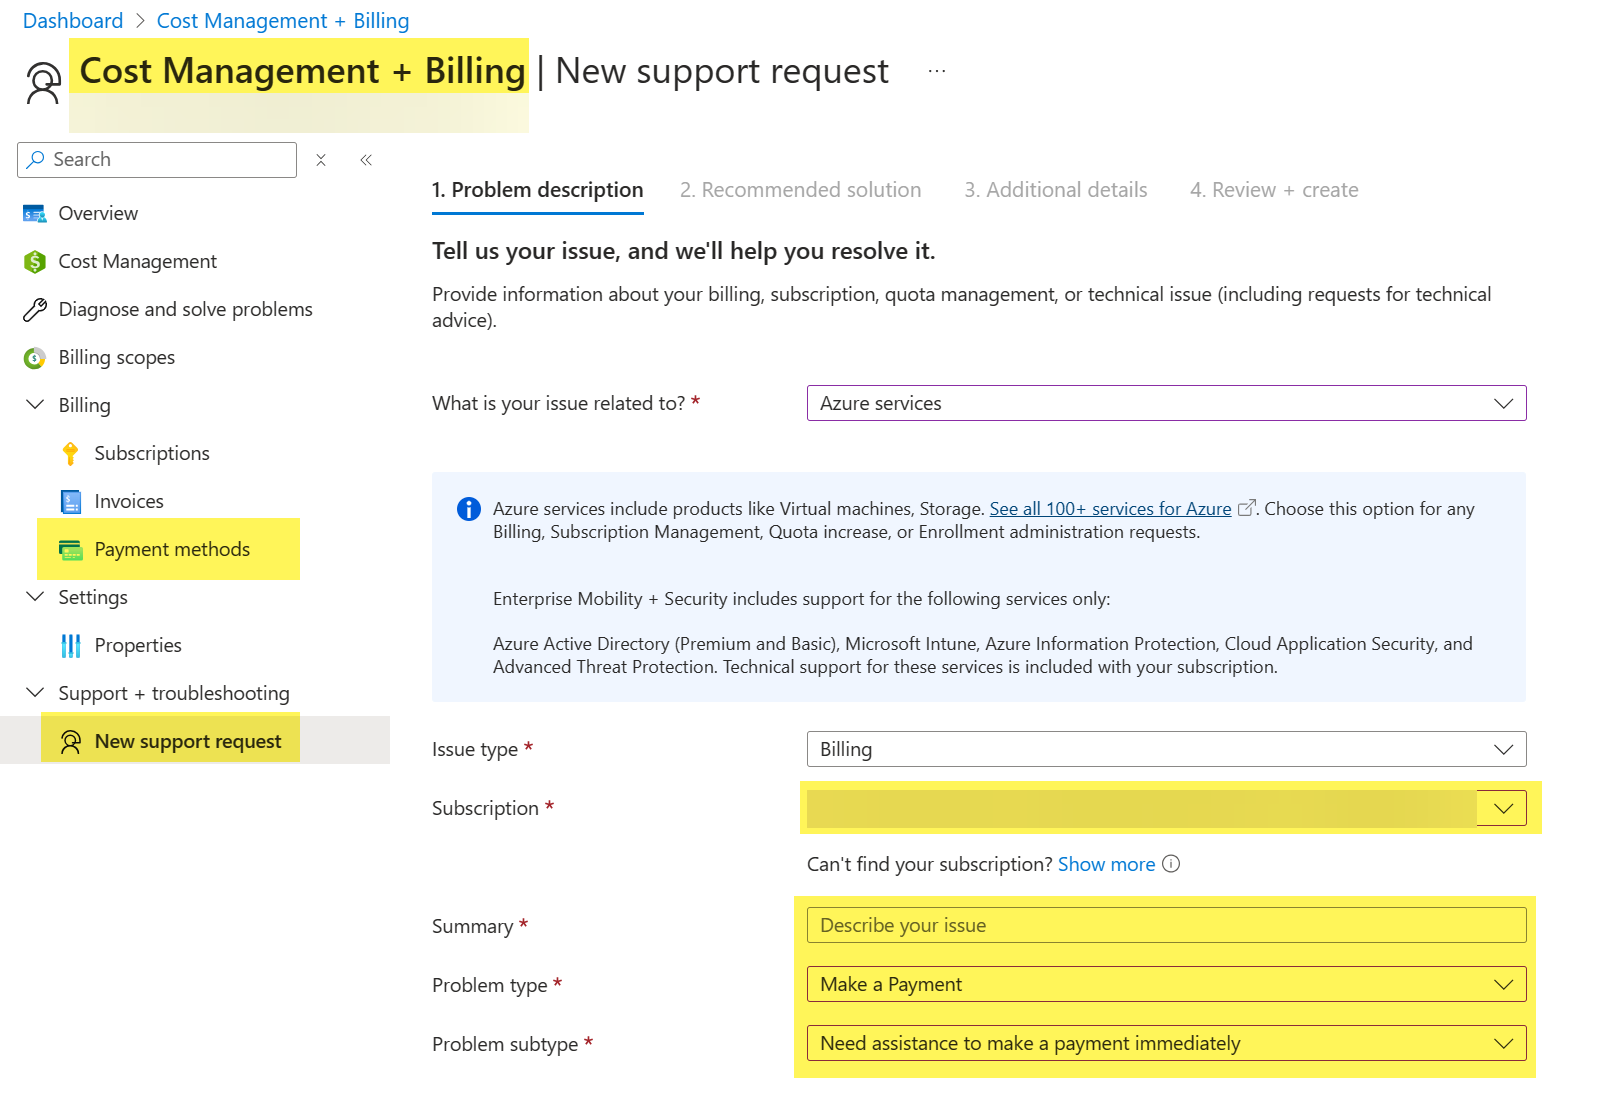Collapse the Billing section chevron
1608x1114 pixels.
[x=35, y=405]
